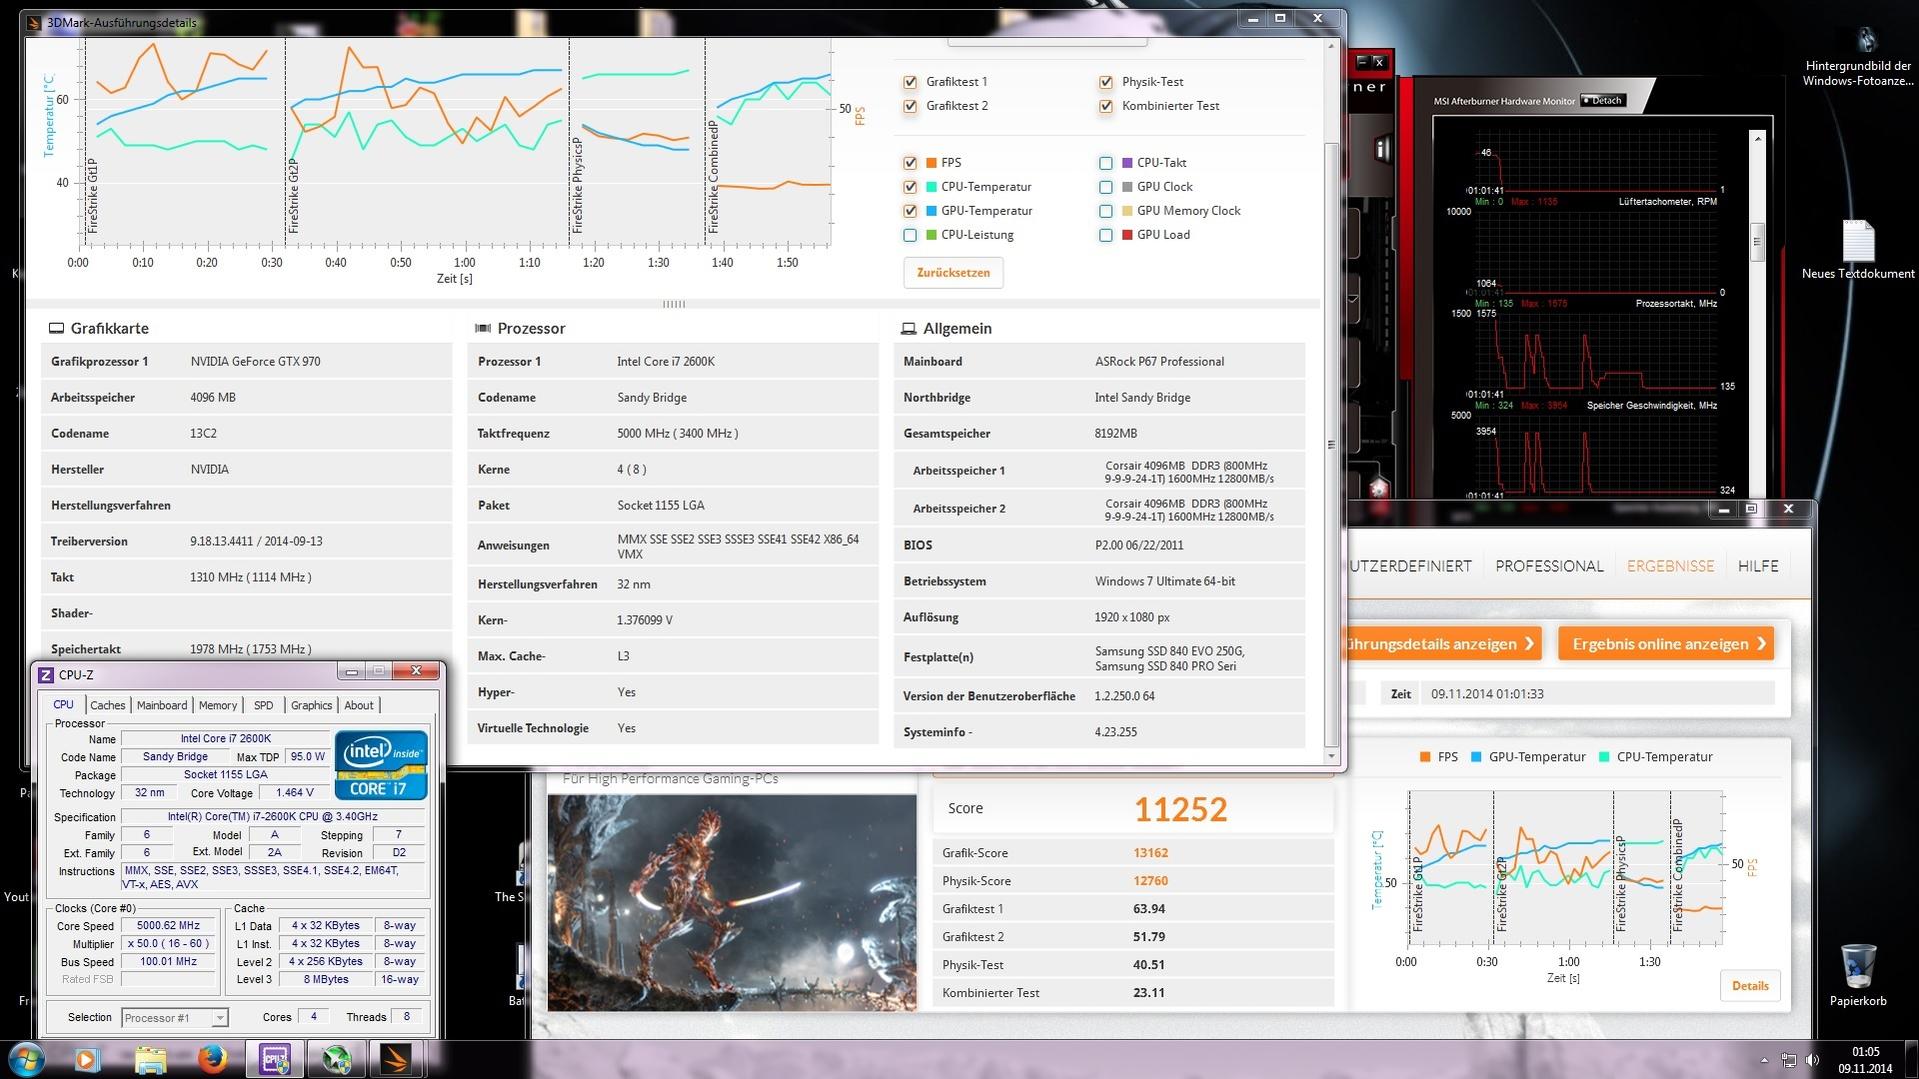The height and width of the screenshot is (1079, 1919).
Task: Switch to CPU-Z via its taskbar icon
Action: click(275, 1059)
